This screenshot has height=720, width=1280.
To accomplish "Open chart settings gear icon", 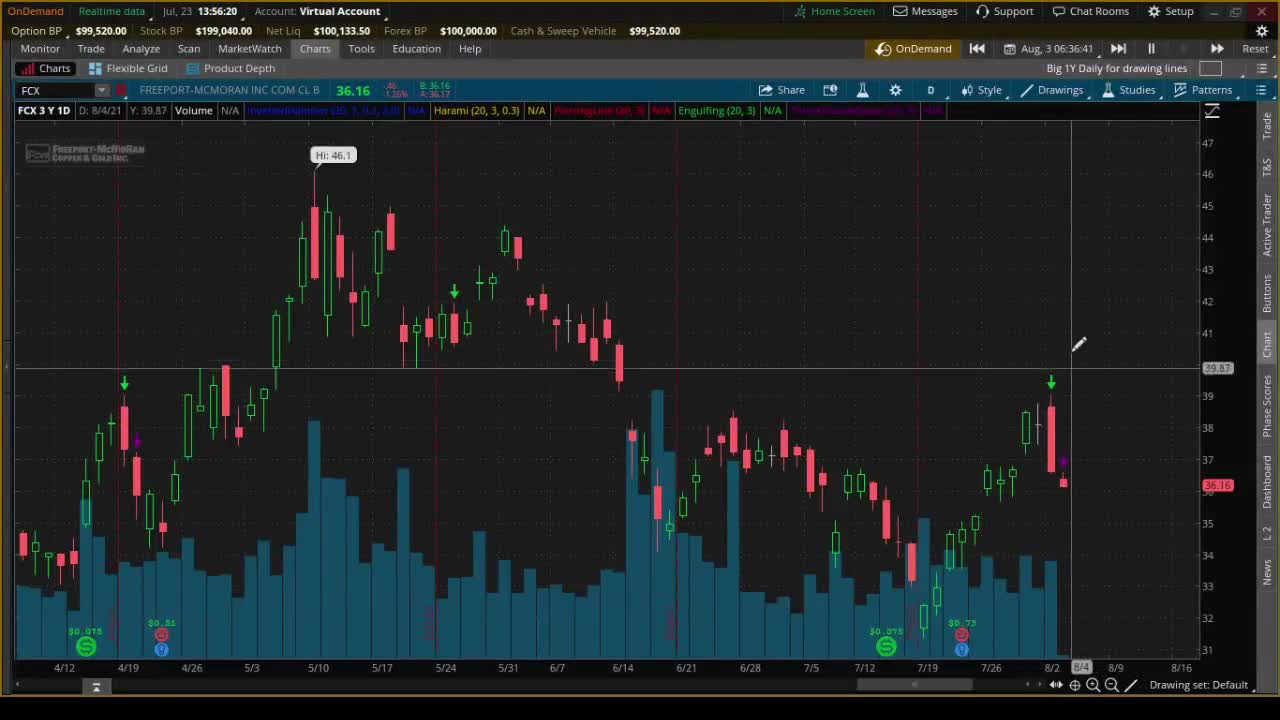I will point(895,90).
